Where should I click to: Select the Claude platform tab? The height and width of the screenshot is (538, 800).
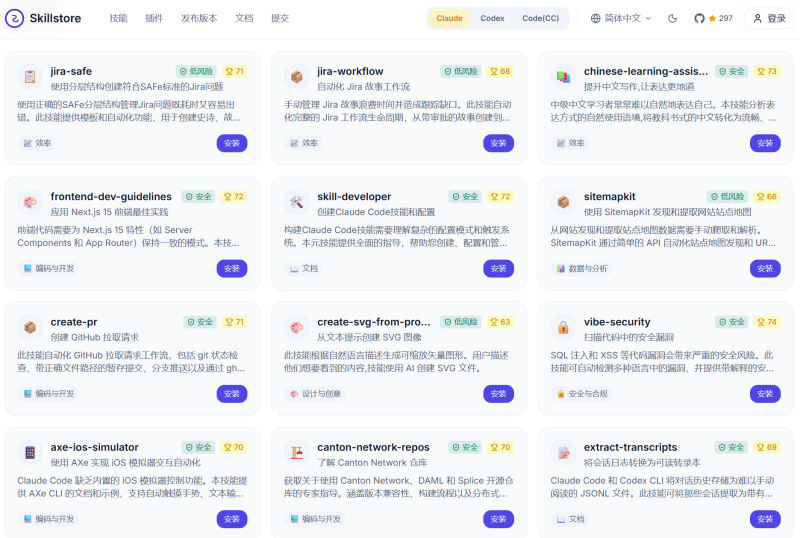coord(449,18)
